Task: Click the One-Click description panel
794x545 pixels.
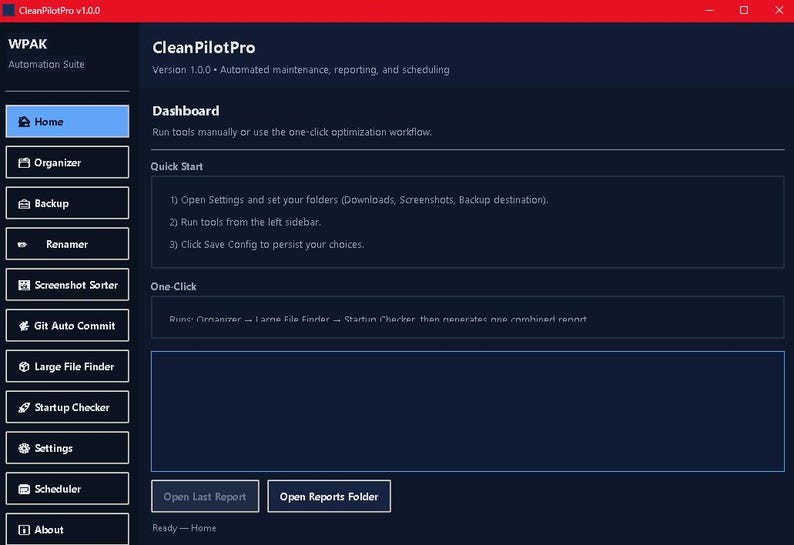Action: [x=467, y=317]
